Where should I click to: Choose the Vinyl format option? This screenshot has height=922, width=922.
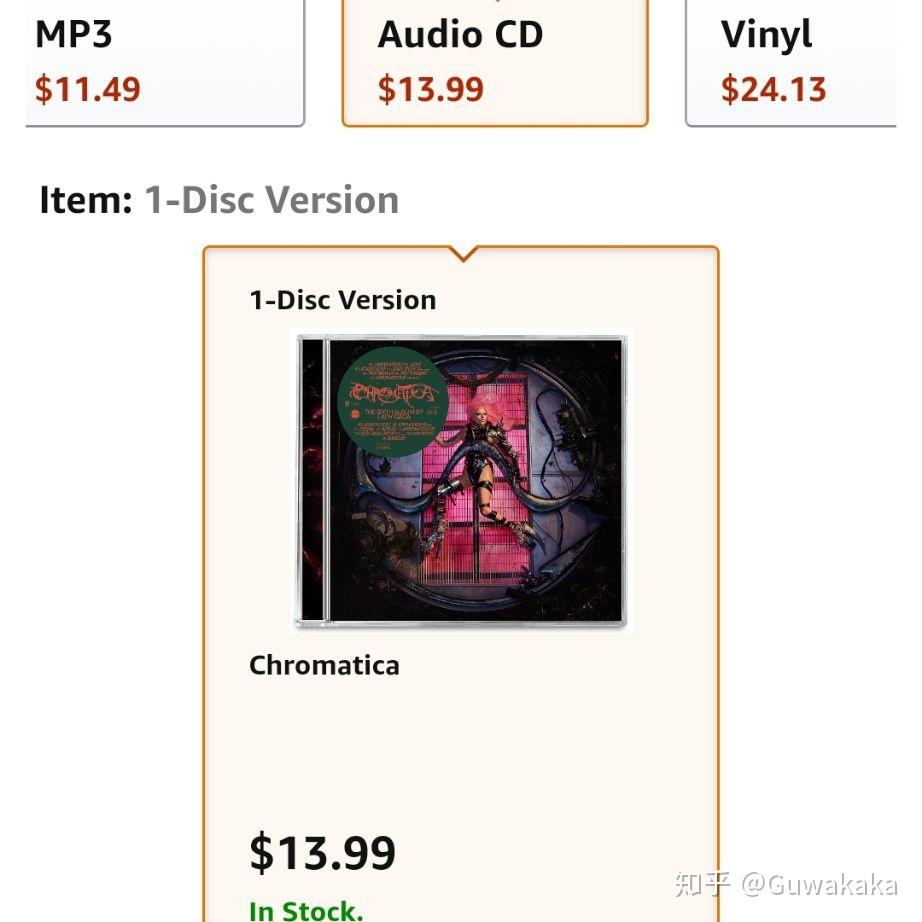(791, 62)
